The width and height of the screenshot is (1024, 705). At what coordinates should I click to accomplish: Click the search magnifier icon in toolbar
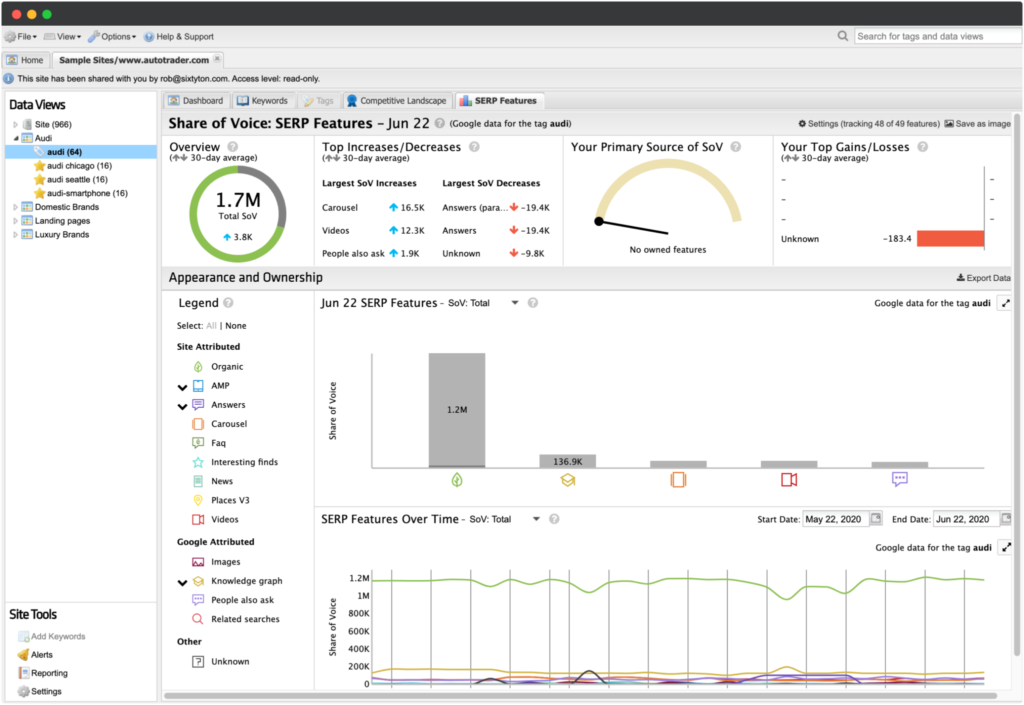pyautogui.click(x=842, y=36)
